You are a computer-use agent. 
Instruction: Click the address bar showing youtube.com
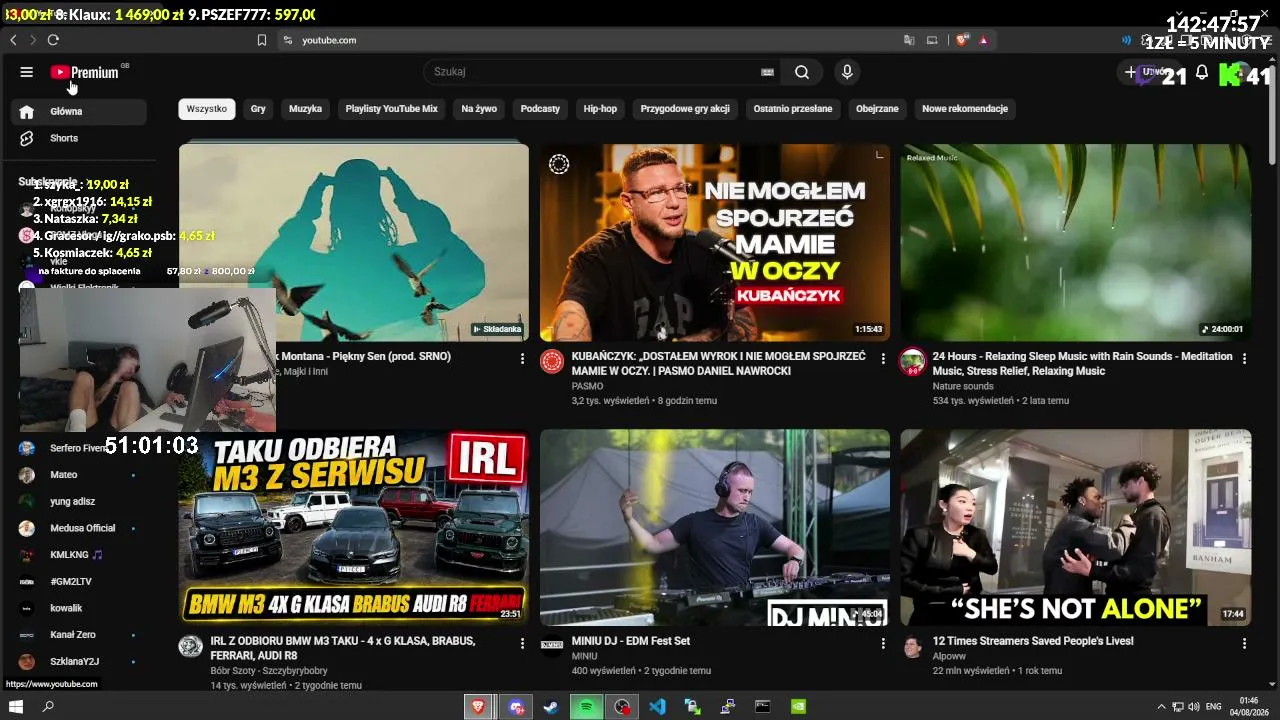tap(590, 40)
